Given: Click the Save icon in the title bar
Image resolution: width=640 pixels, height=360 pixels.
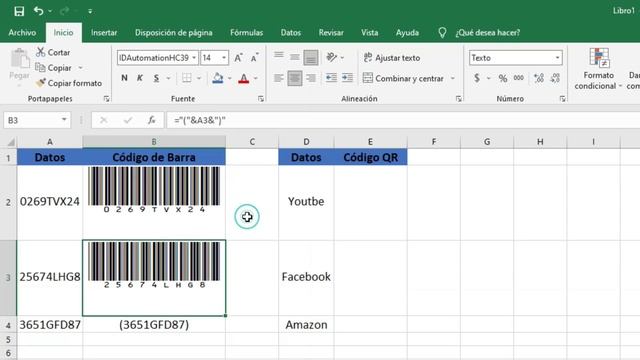Looking at the screenshot, I should [x=19, y=11].
